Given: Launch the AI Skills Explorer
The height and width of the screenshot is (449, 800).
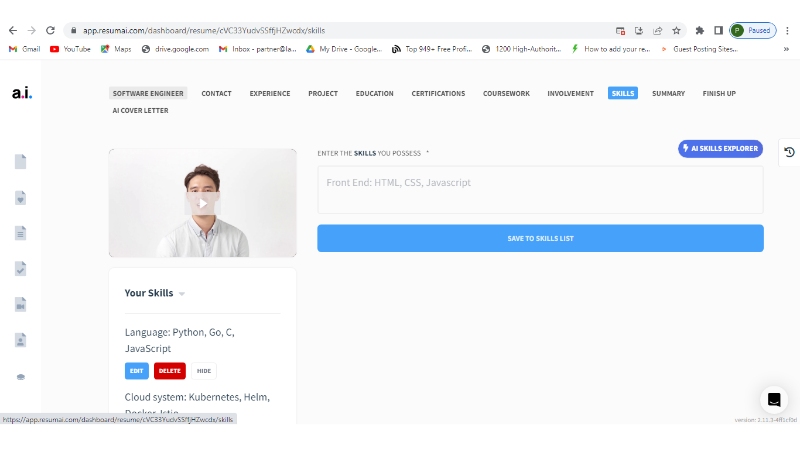Looking at the screenshot, I should (720, 148).
